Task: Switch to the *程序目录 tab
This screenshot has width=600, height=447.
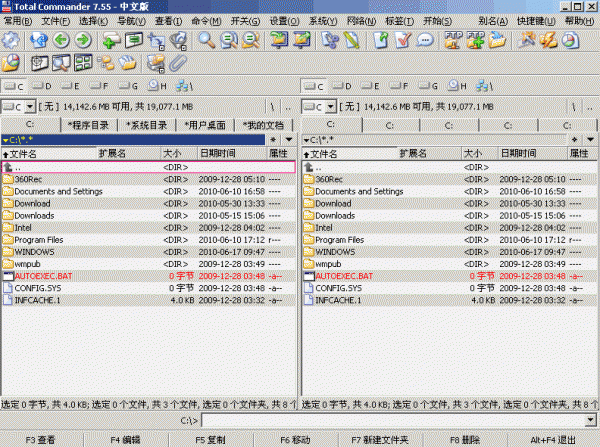Action: pyautogui.click(x=88, y=125)
